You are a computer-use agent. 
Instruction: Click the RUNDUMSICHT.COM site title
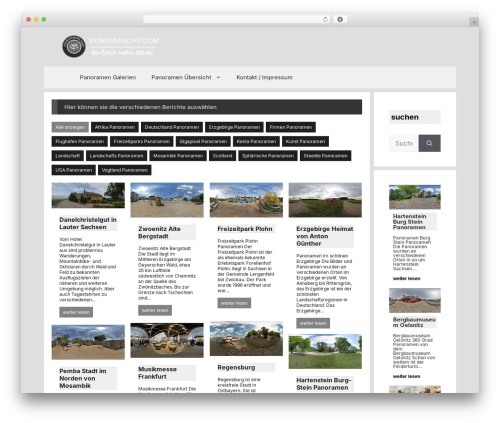click(x=124, y=41)
